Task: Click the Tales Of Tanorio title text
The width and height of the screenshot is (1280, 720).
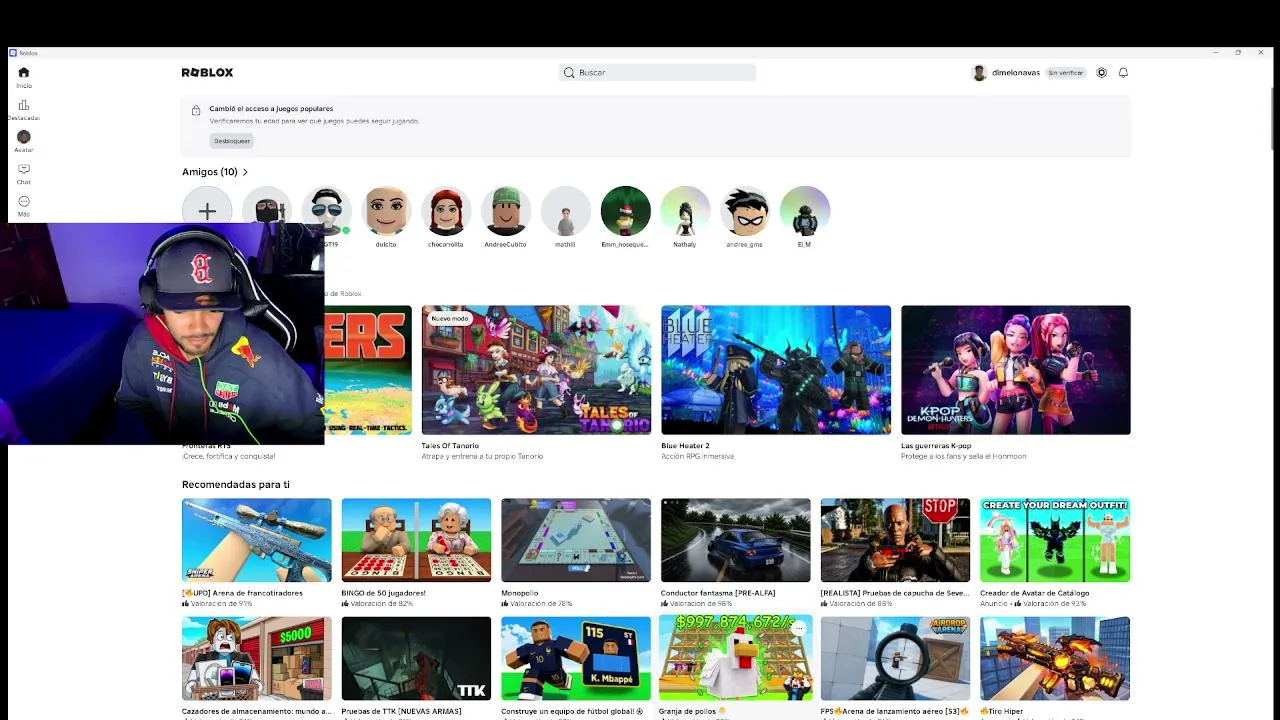Action: 450,446
